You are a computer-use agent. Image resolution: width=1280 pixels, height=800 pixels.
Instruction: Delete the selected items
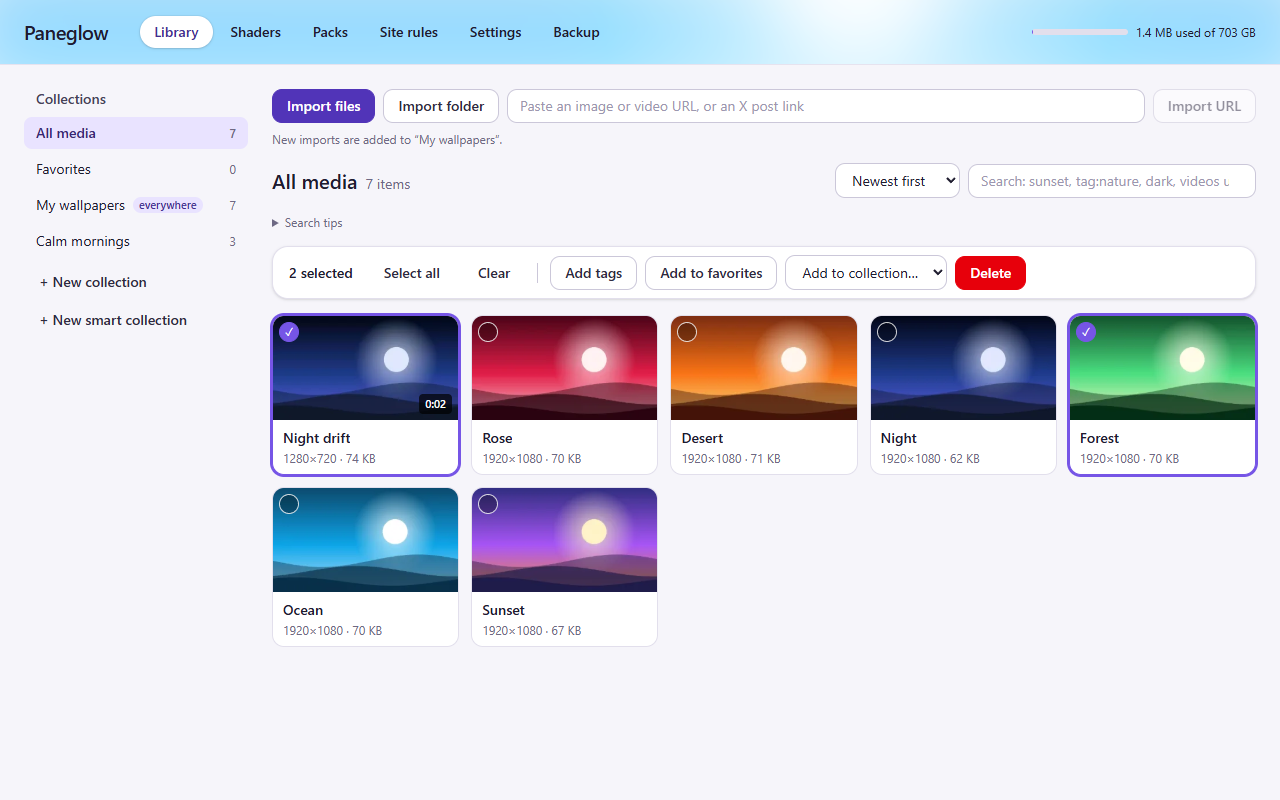point(990,273)
